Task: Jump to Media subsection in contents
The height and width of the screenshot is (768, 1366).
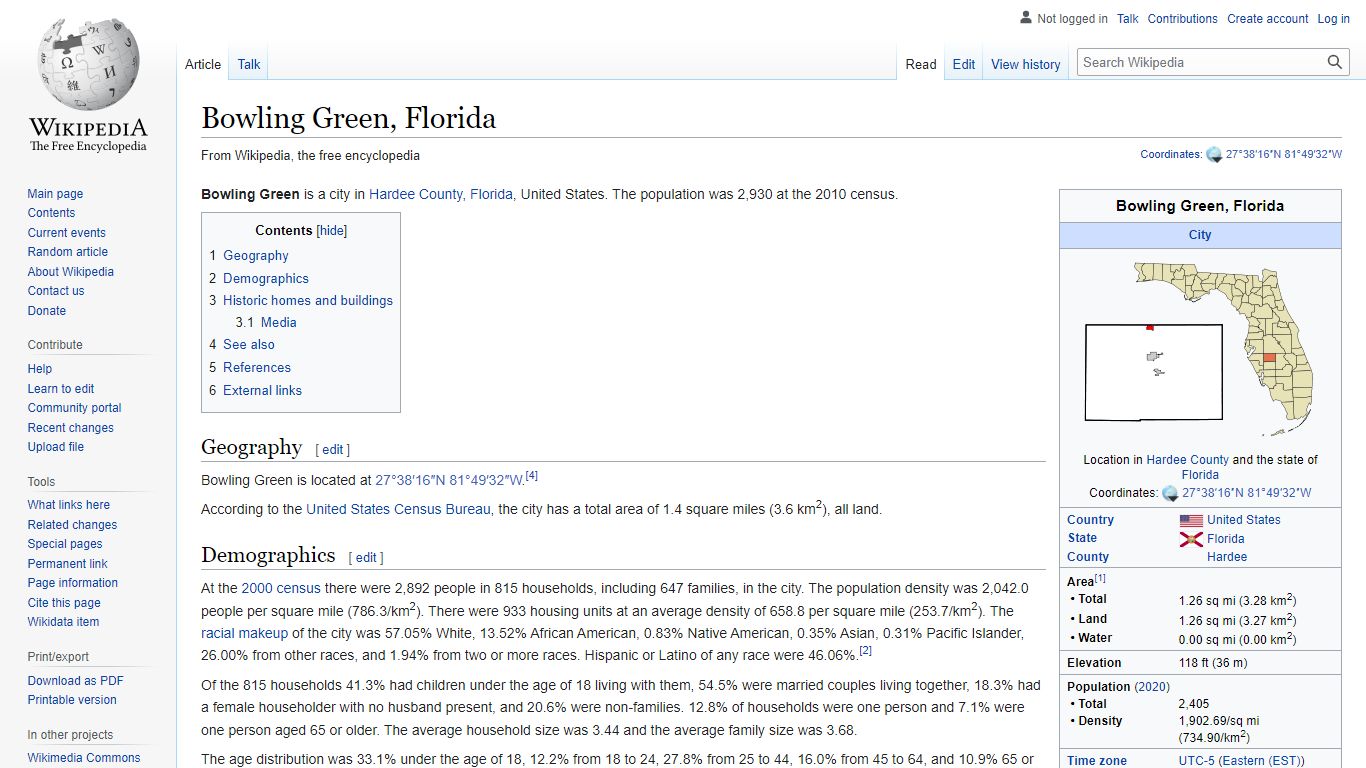Action: pos(279,323)
